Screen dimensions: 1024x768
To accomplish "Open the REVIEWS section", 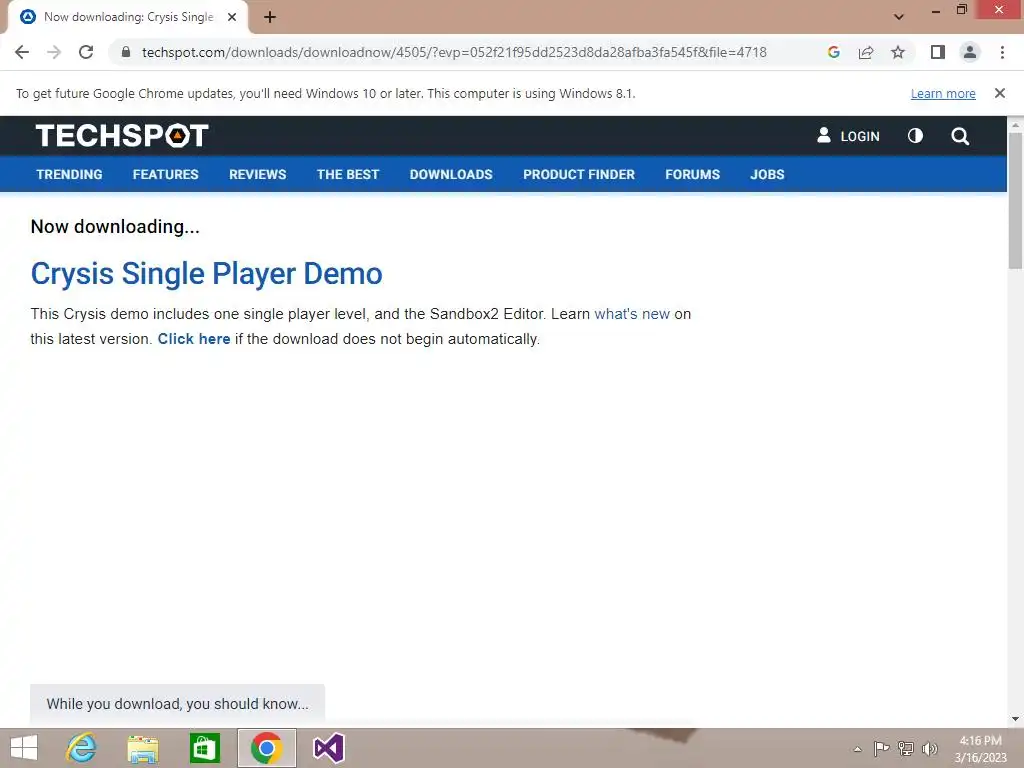I will (257, 174).
